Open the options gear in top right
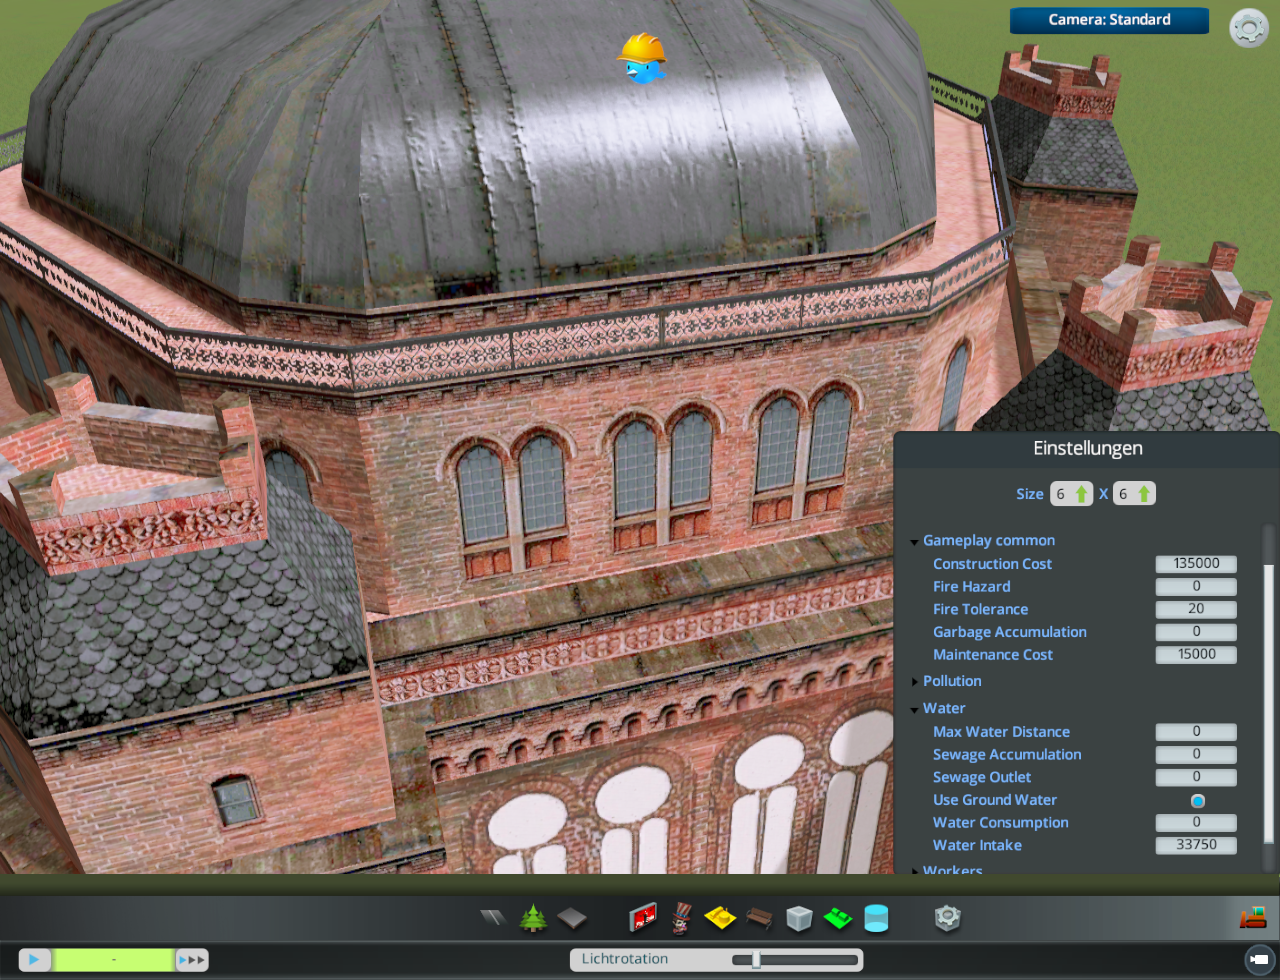The image size is (1280, 980). [1248, 28]
